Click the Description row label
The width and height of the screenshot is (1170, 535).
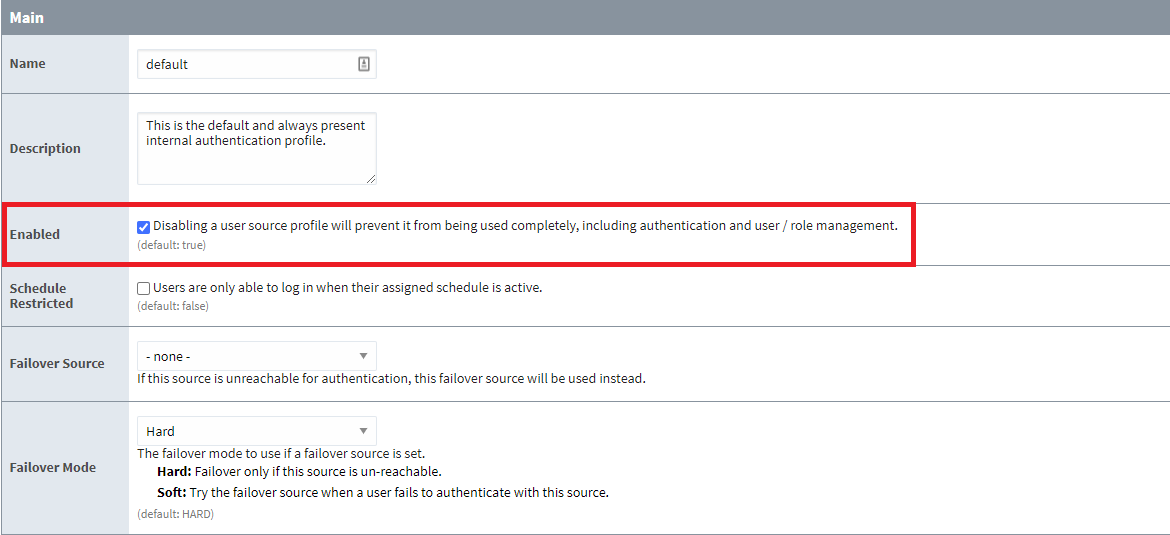tap(45, 148)
